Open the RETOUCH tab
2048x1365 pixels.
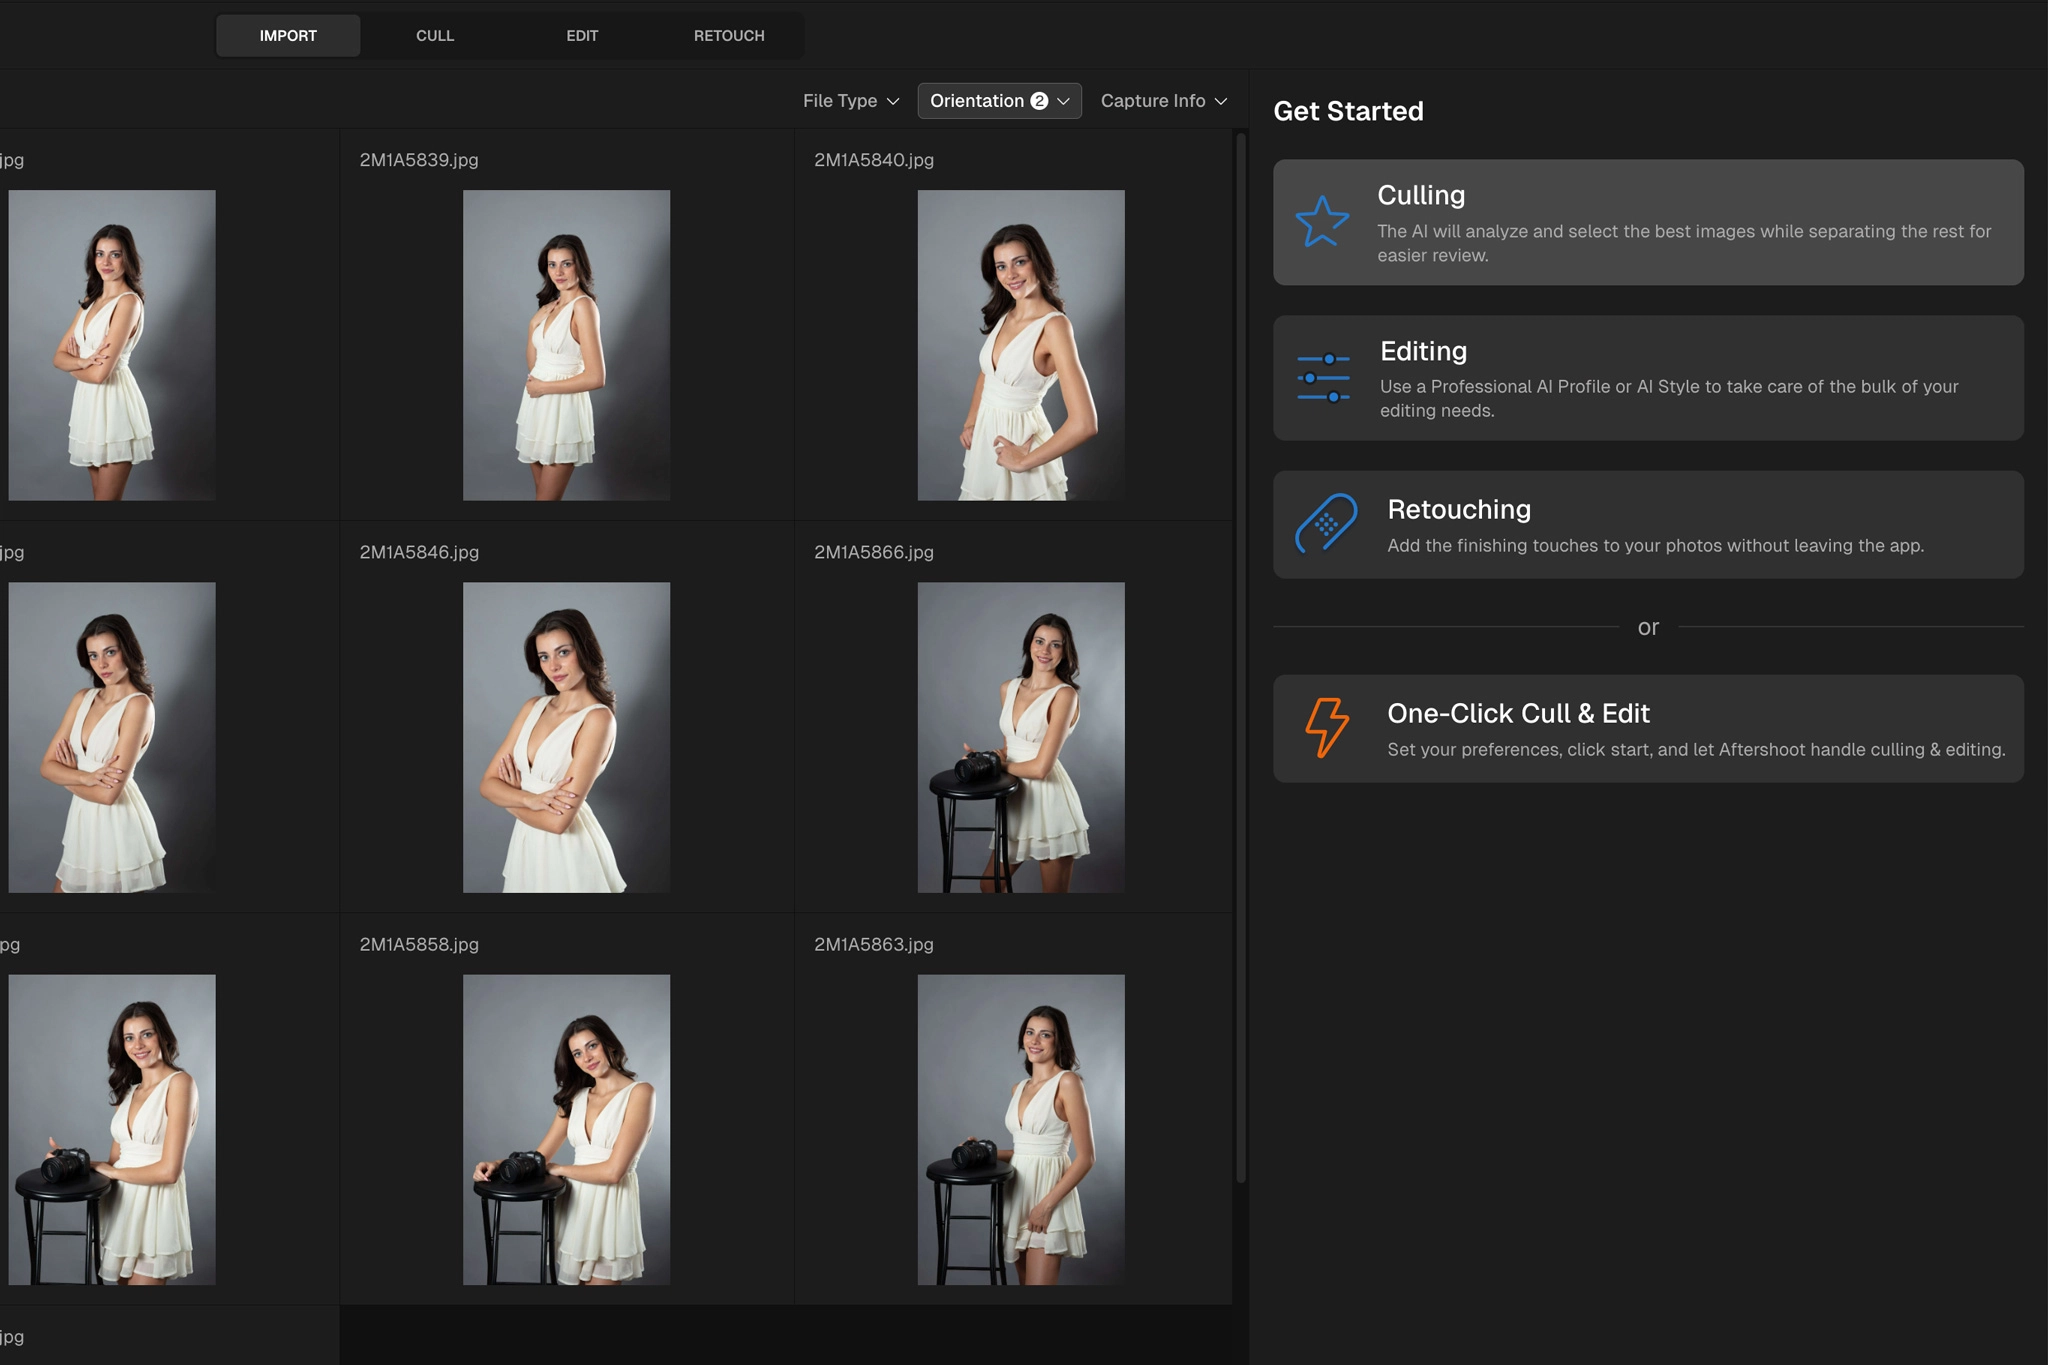coord(729,35)
